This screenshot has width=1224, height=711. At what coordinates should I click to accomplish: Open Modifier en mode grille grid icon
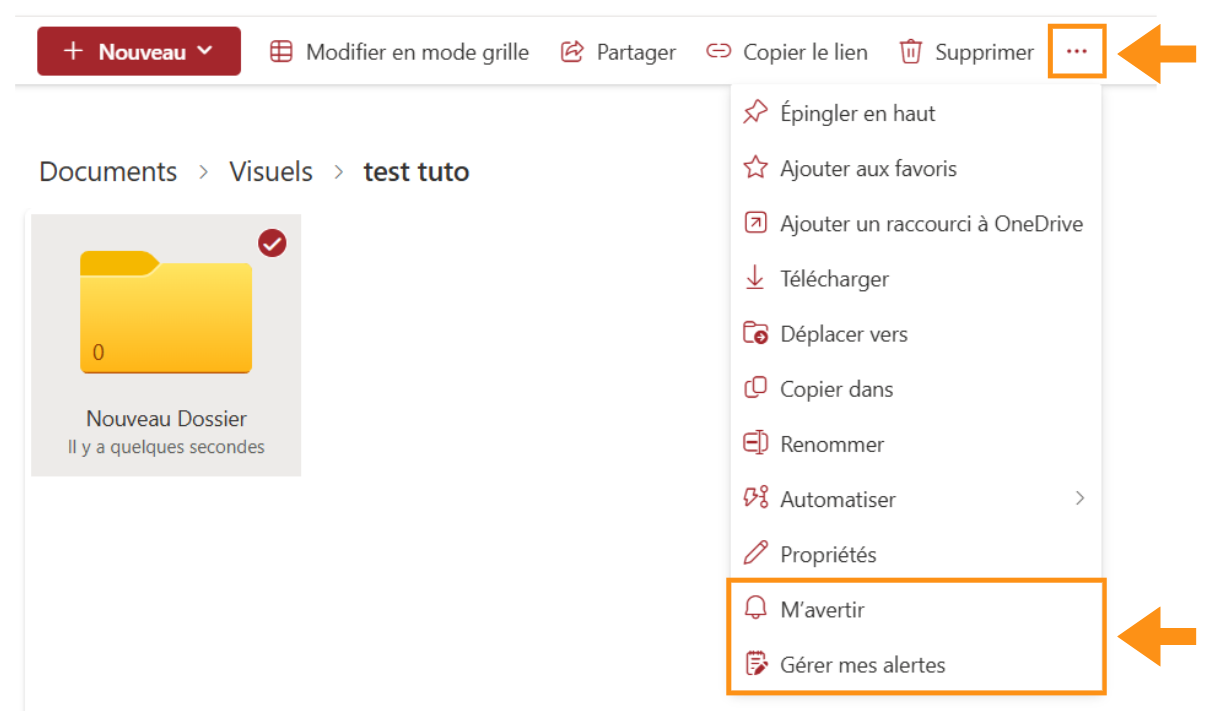281,52
